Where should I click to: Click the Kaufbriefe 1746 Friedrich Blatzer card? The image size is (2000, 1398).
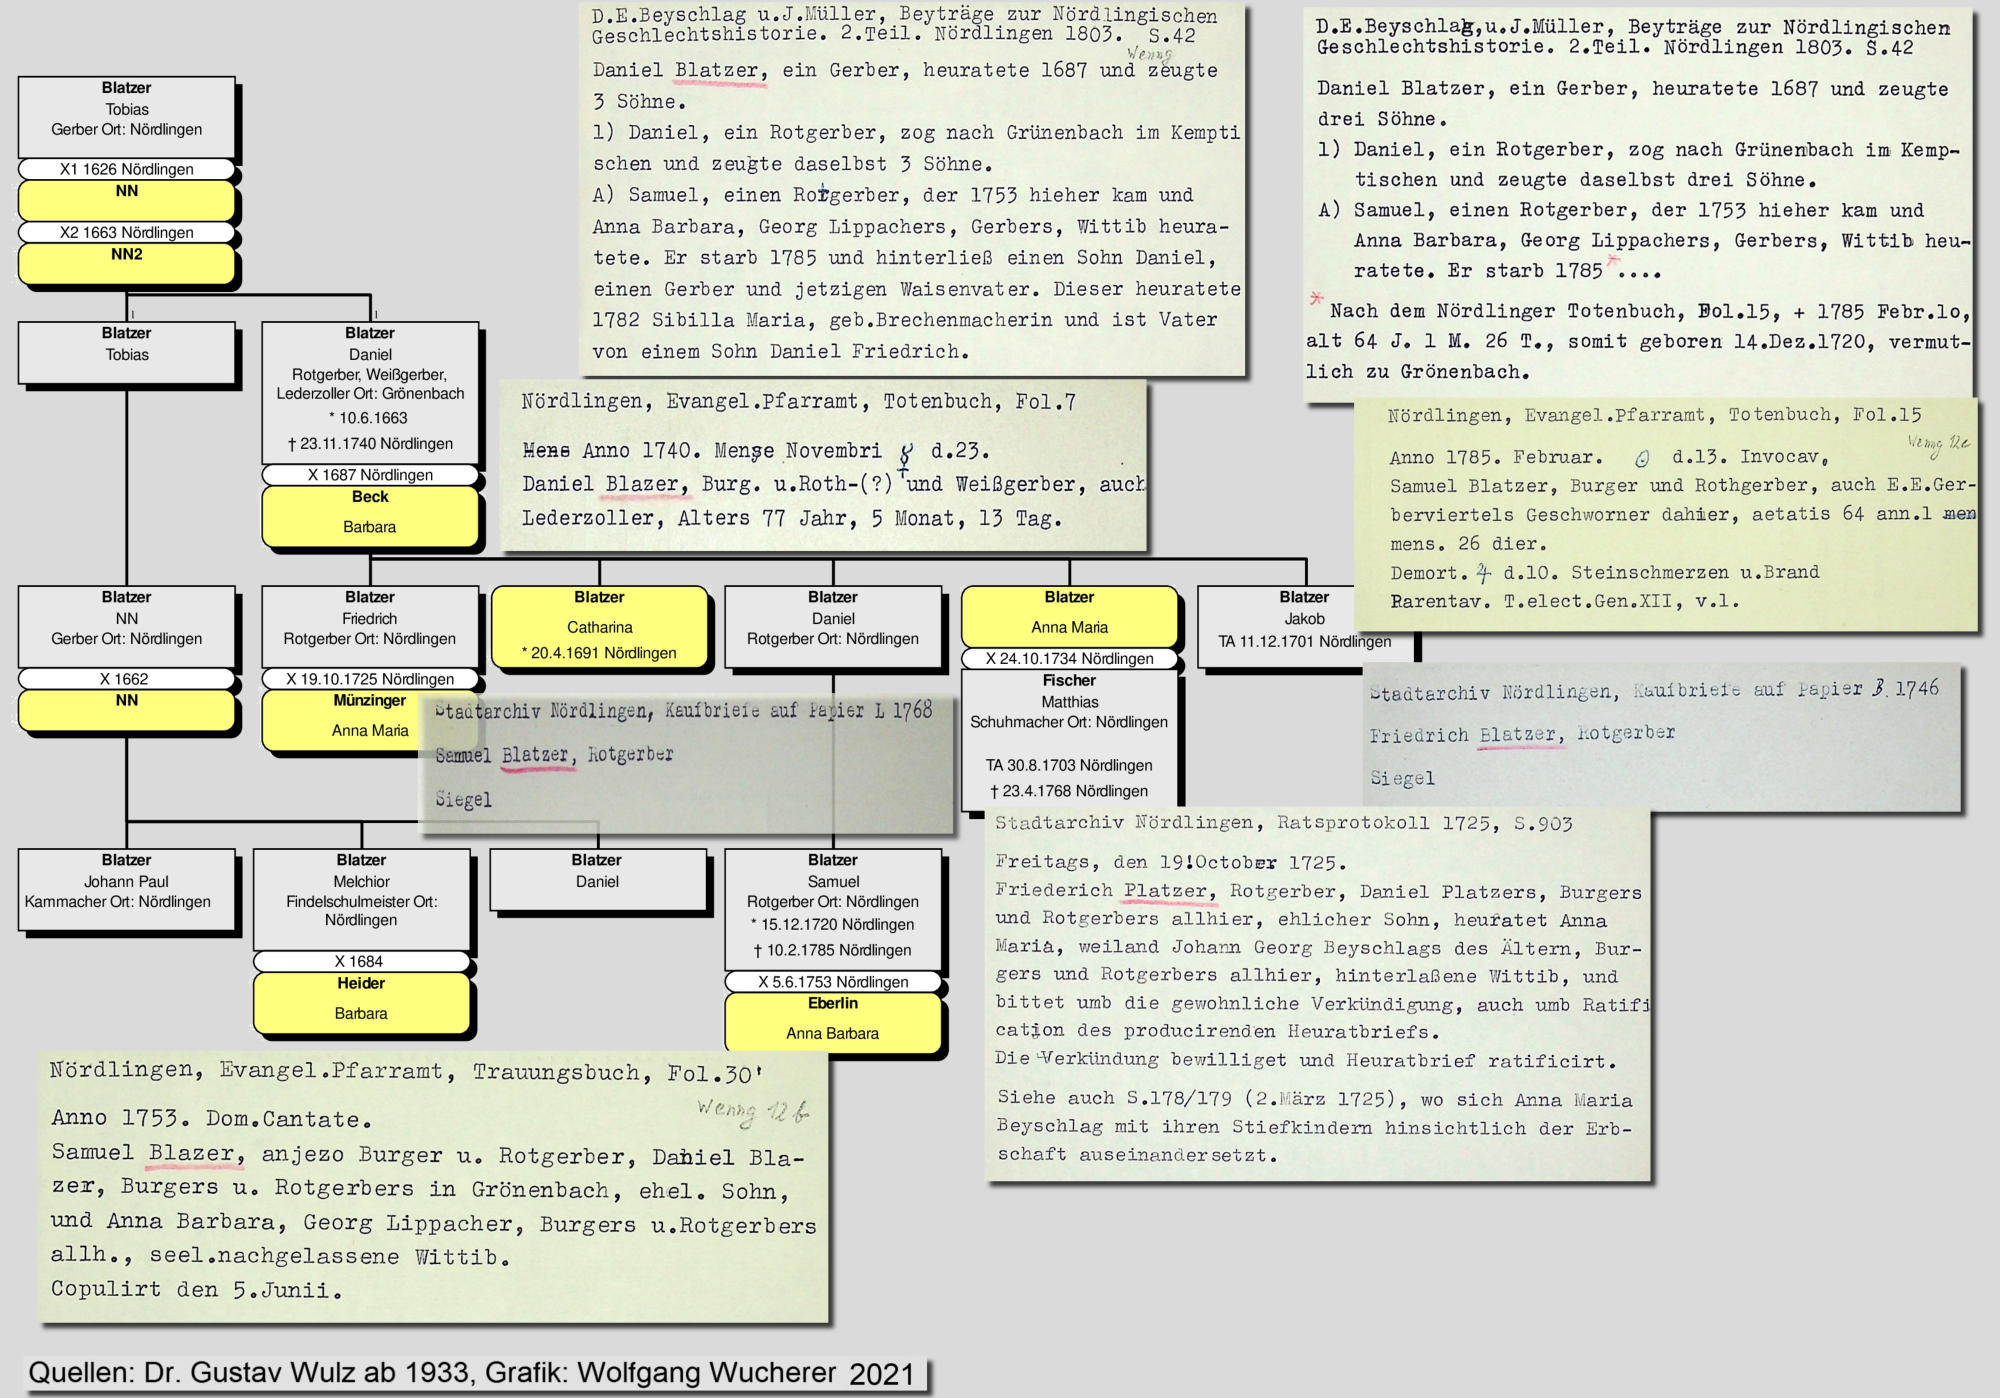[x=1660, y=735]
